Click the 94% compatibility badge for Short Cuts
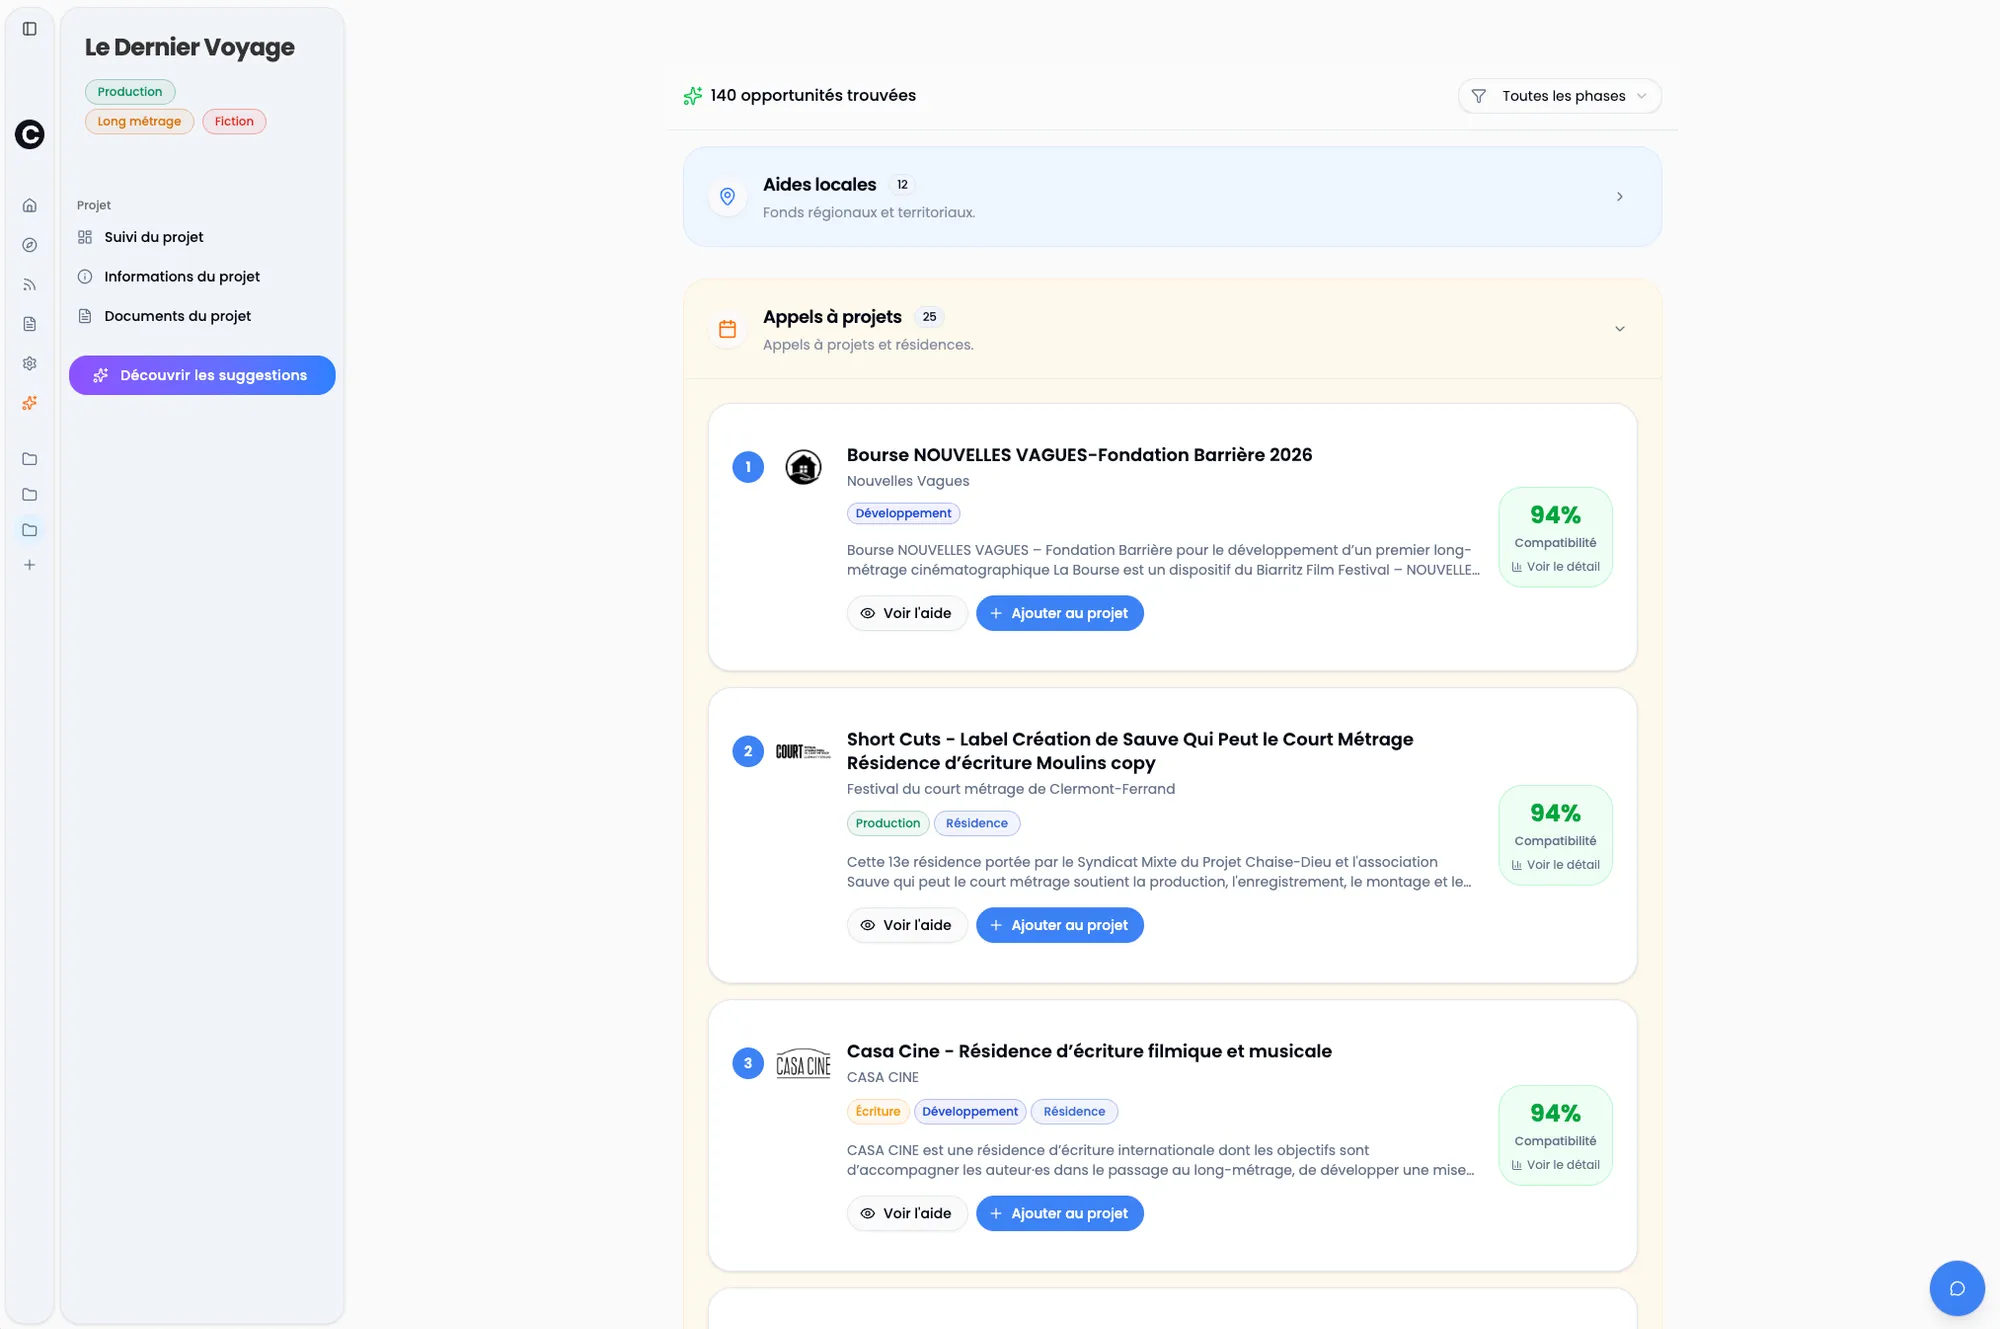Screen dimensions: 2000x1329 click(1556, 813)
